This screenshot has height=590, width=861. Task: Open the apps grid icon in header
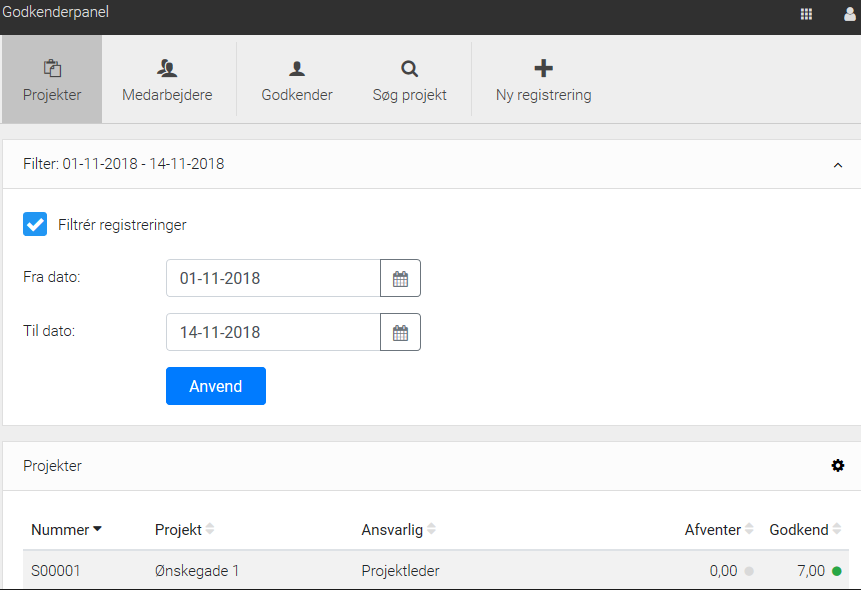click(x=806, y=15)
